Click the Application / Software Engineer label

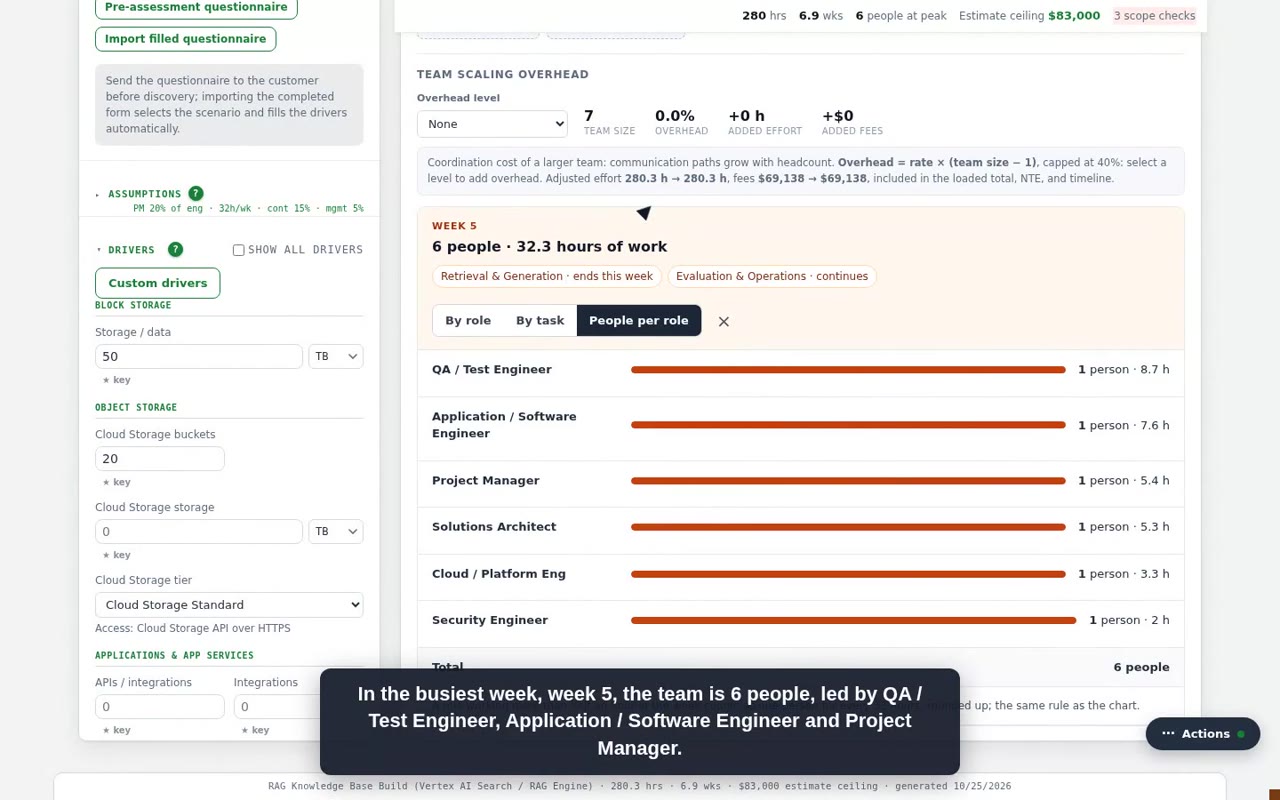point(504,425)
